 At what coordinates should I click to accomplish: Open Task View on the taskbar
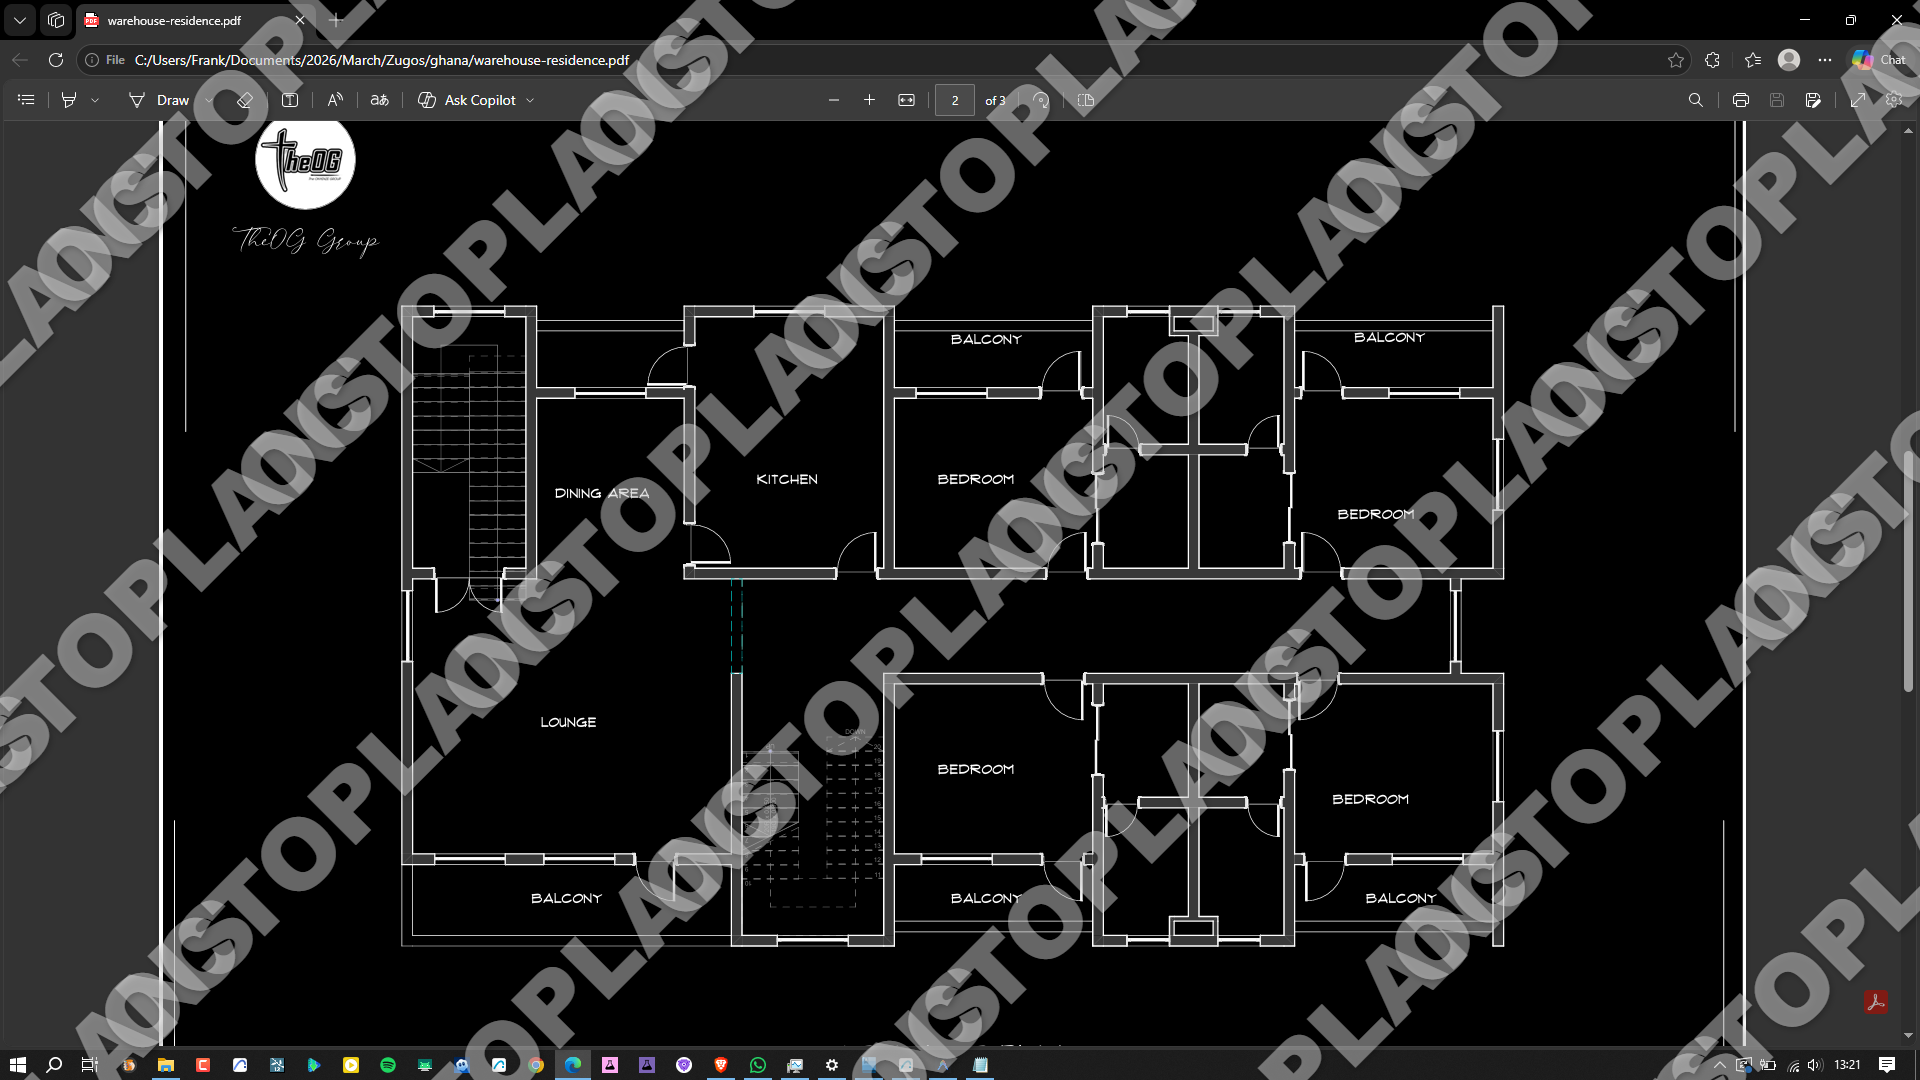pos(90,1065)
